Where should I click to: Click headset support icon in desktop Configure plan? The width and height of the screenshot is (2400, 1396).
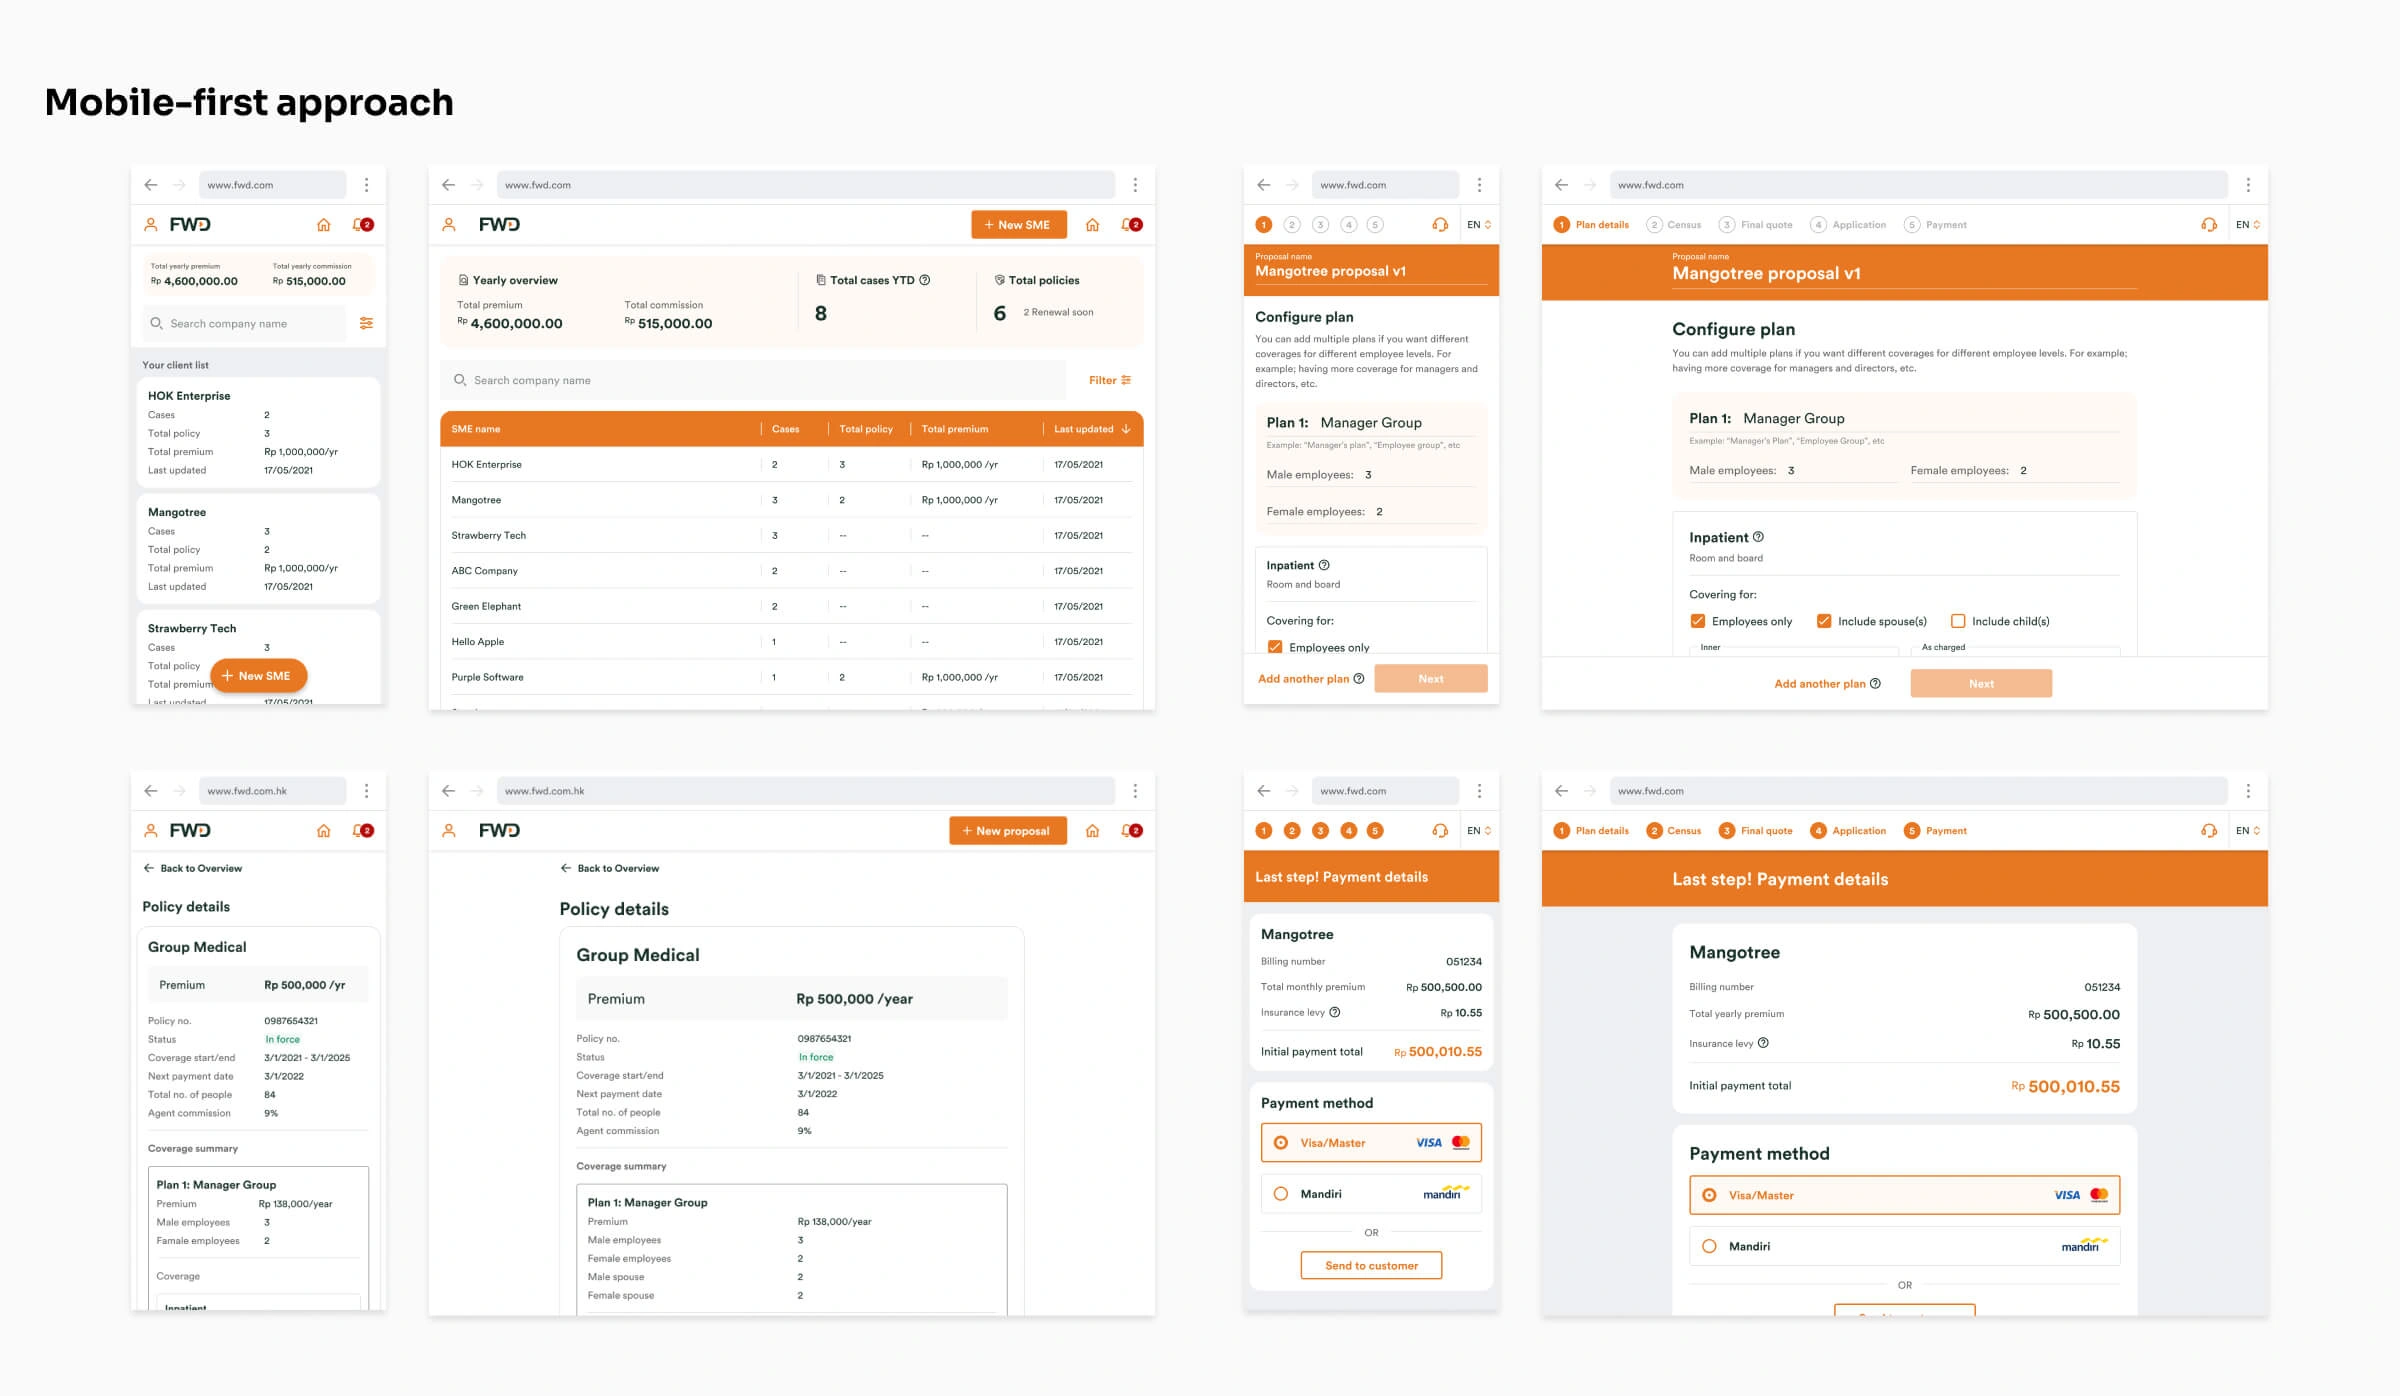pyautogui.click(x=2208, y=225)
